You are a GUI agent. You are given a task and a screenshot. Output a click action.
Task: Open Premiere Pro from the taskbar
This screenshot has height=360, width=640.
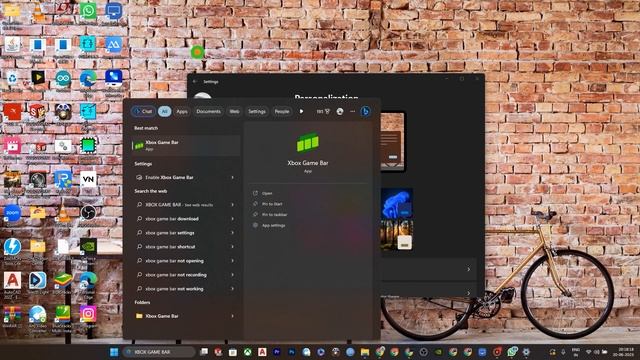tap(277, 352)
